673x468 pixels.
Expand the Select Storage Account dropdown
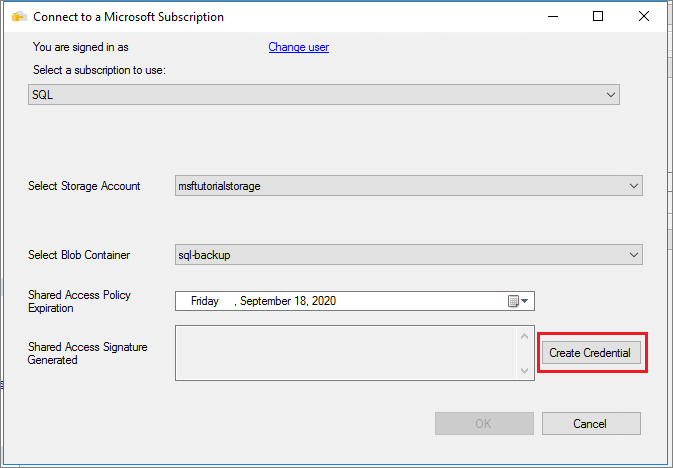pos(633,186)
